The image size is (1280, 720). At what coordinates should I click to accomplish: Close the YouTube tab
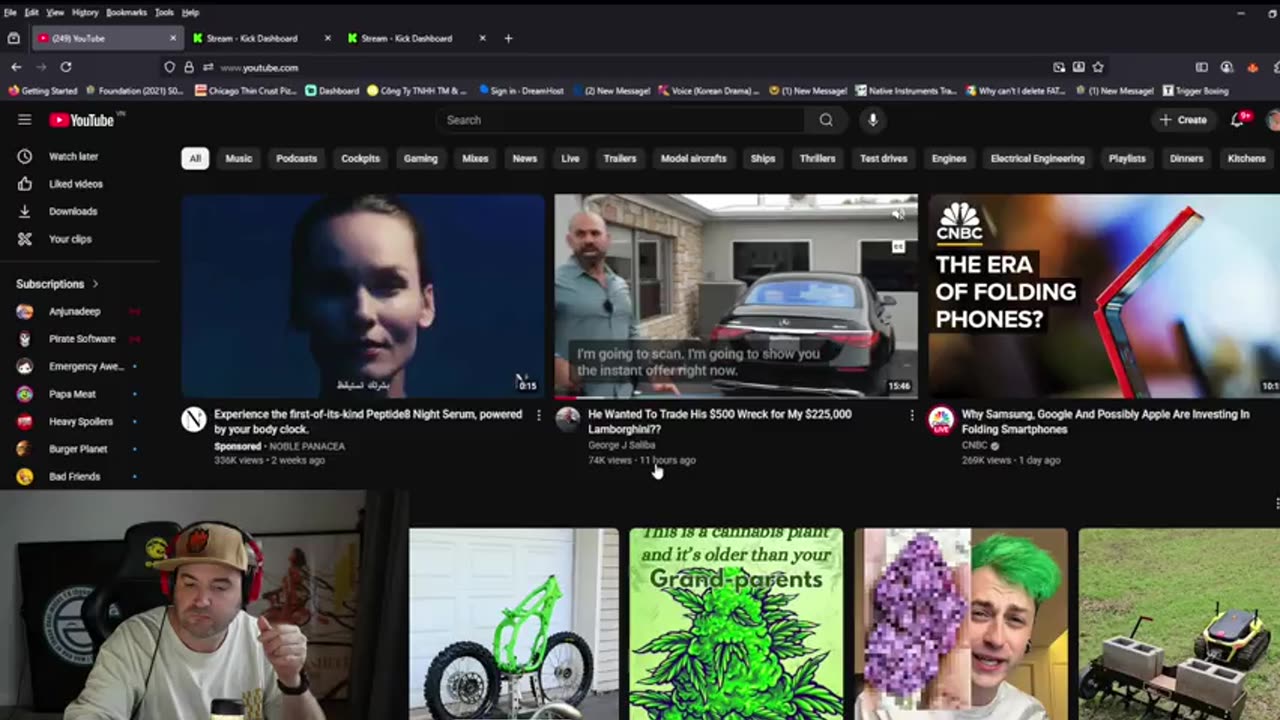[x=172, y=38]
